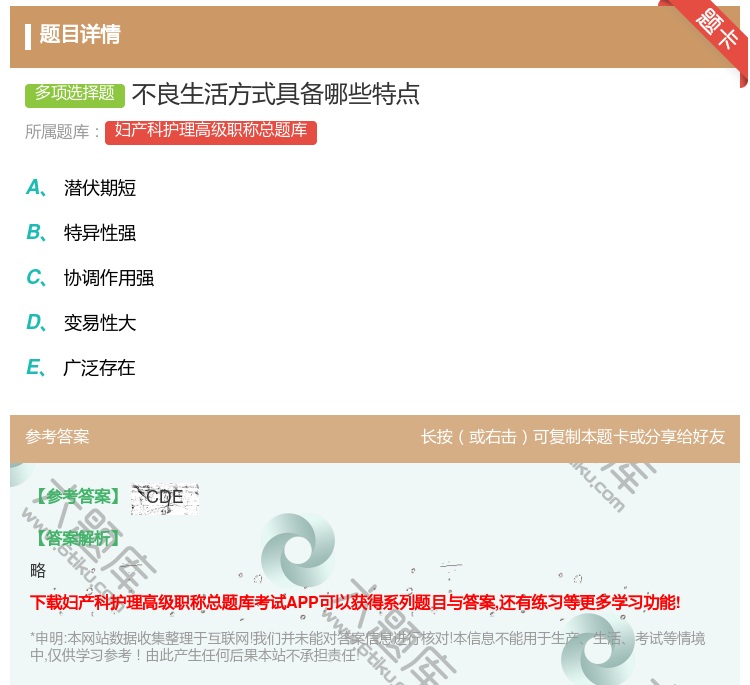Click the green 【答案解析】 label
Image resolution: width=750 pixels, height=685 pixels.
78,539
